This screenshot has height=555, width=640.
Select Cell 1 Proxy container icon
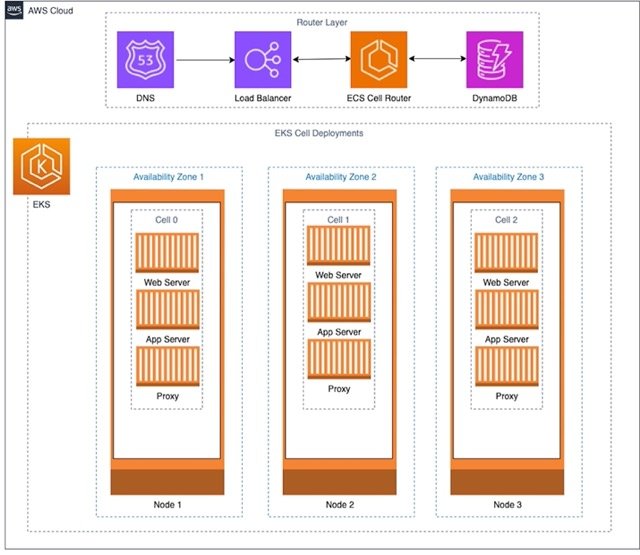339,359
